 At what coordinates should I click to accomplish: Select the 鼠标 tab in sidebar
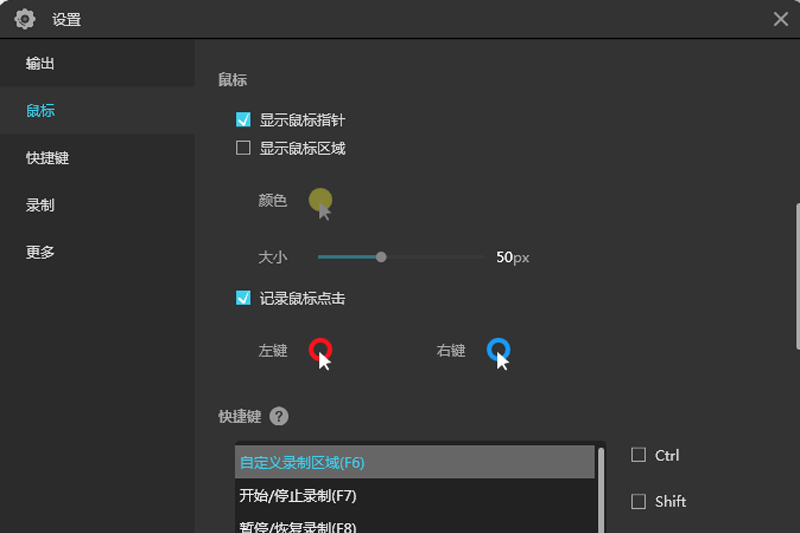point(40,111)
